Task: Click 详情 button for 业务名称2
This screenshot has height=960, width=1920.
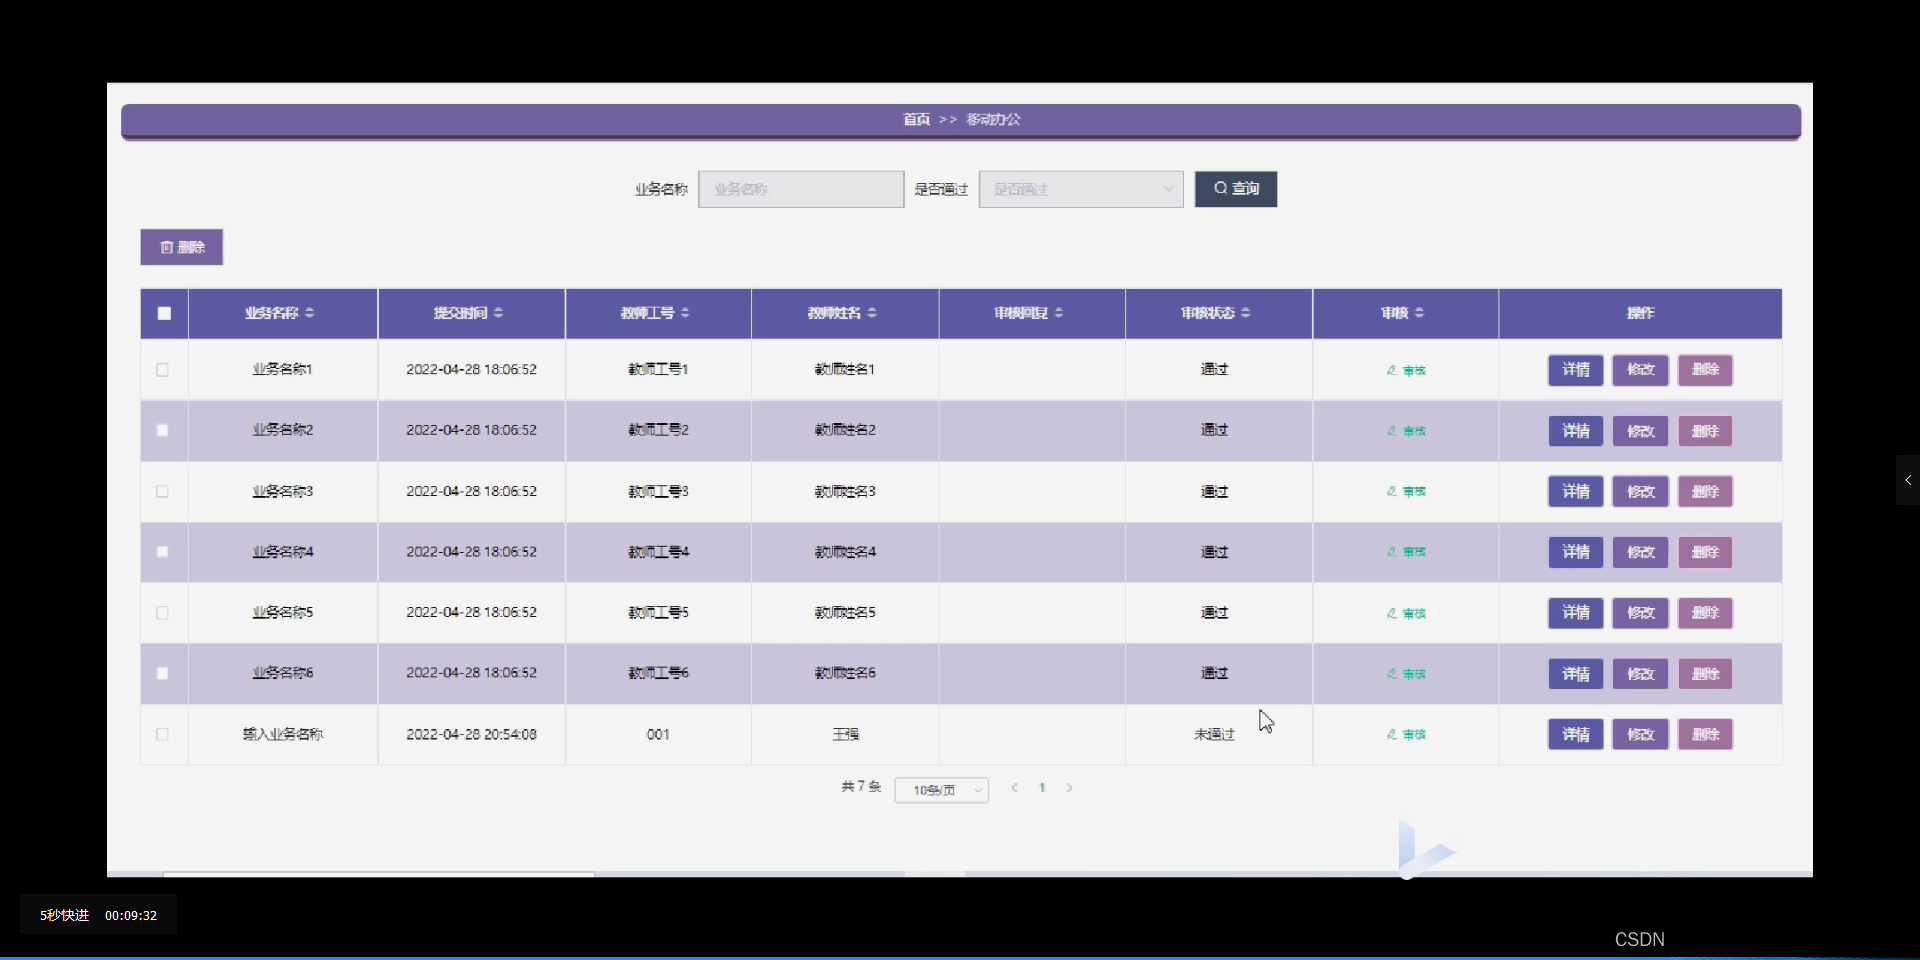Action: tap(1574, 431)
